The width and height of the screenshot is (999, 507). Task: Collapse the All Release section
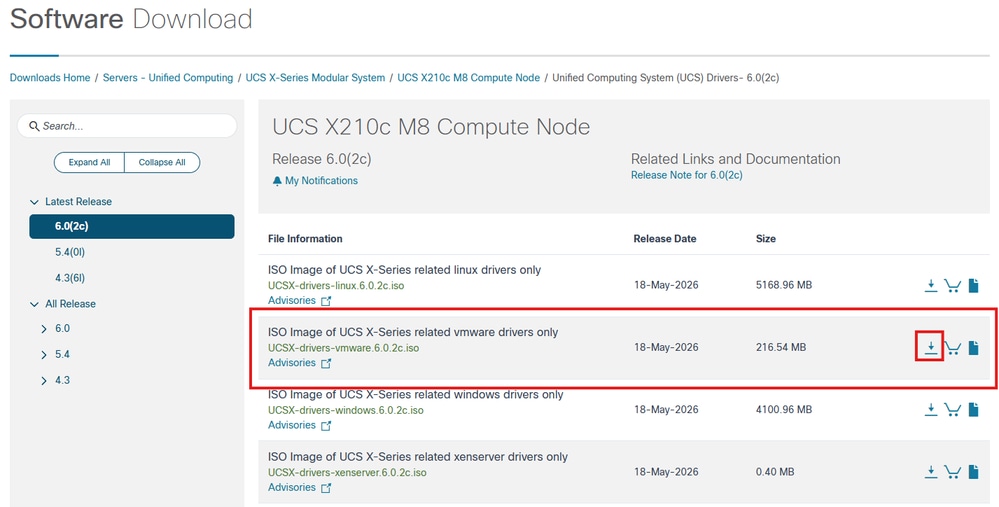pos(34,304)
